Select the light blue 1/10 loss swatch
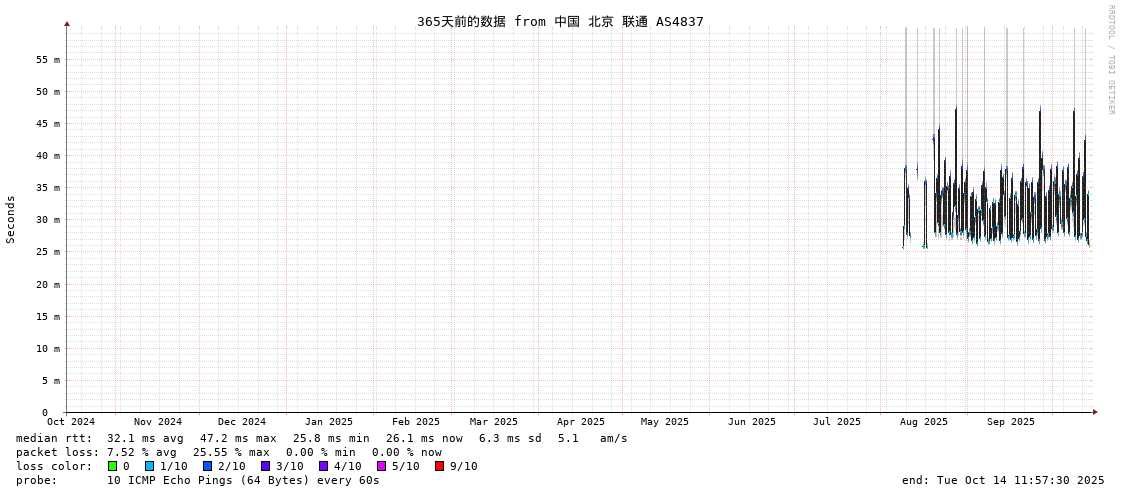 (149, 466)
